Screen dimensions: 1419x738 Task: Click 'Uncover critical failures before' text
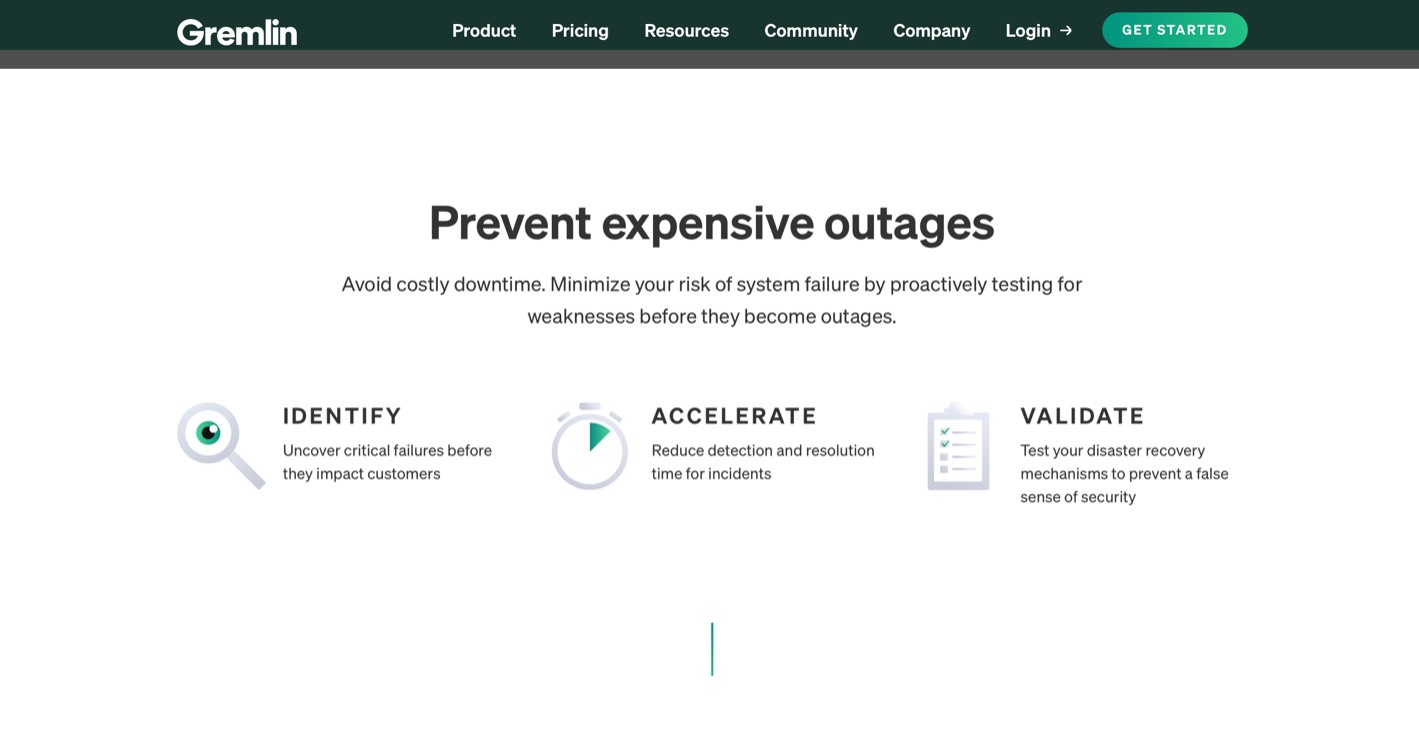click(x=387, y=450)
